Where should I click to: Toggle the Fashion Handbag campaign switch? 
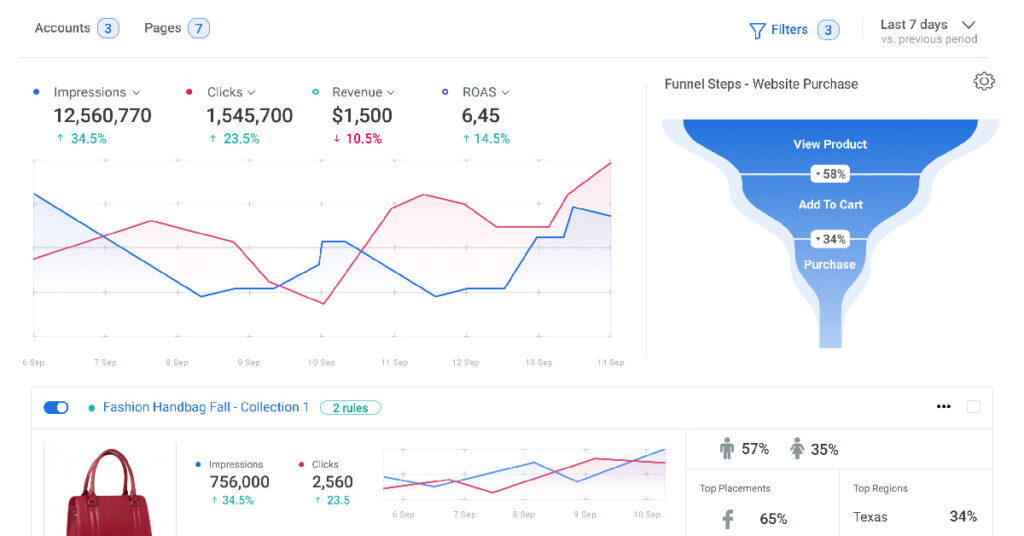click(x=56, y=407)
